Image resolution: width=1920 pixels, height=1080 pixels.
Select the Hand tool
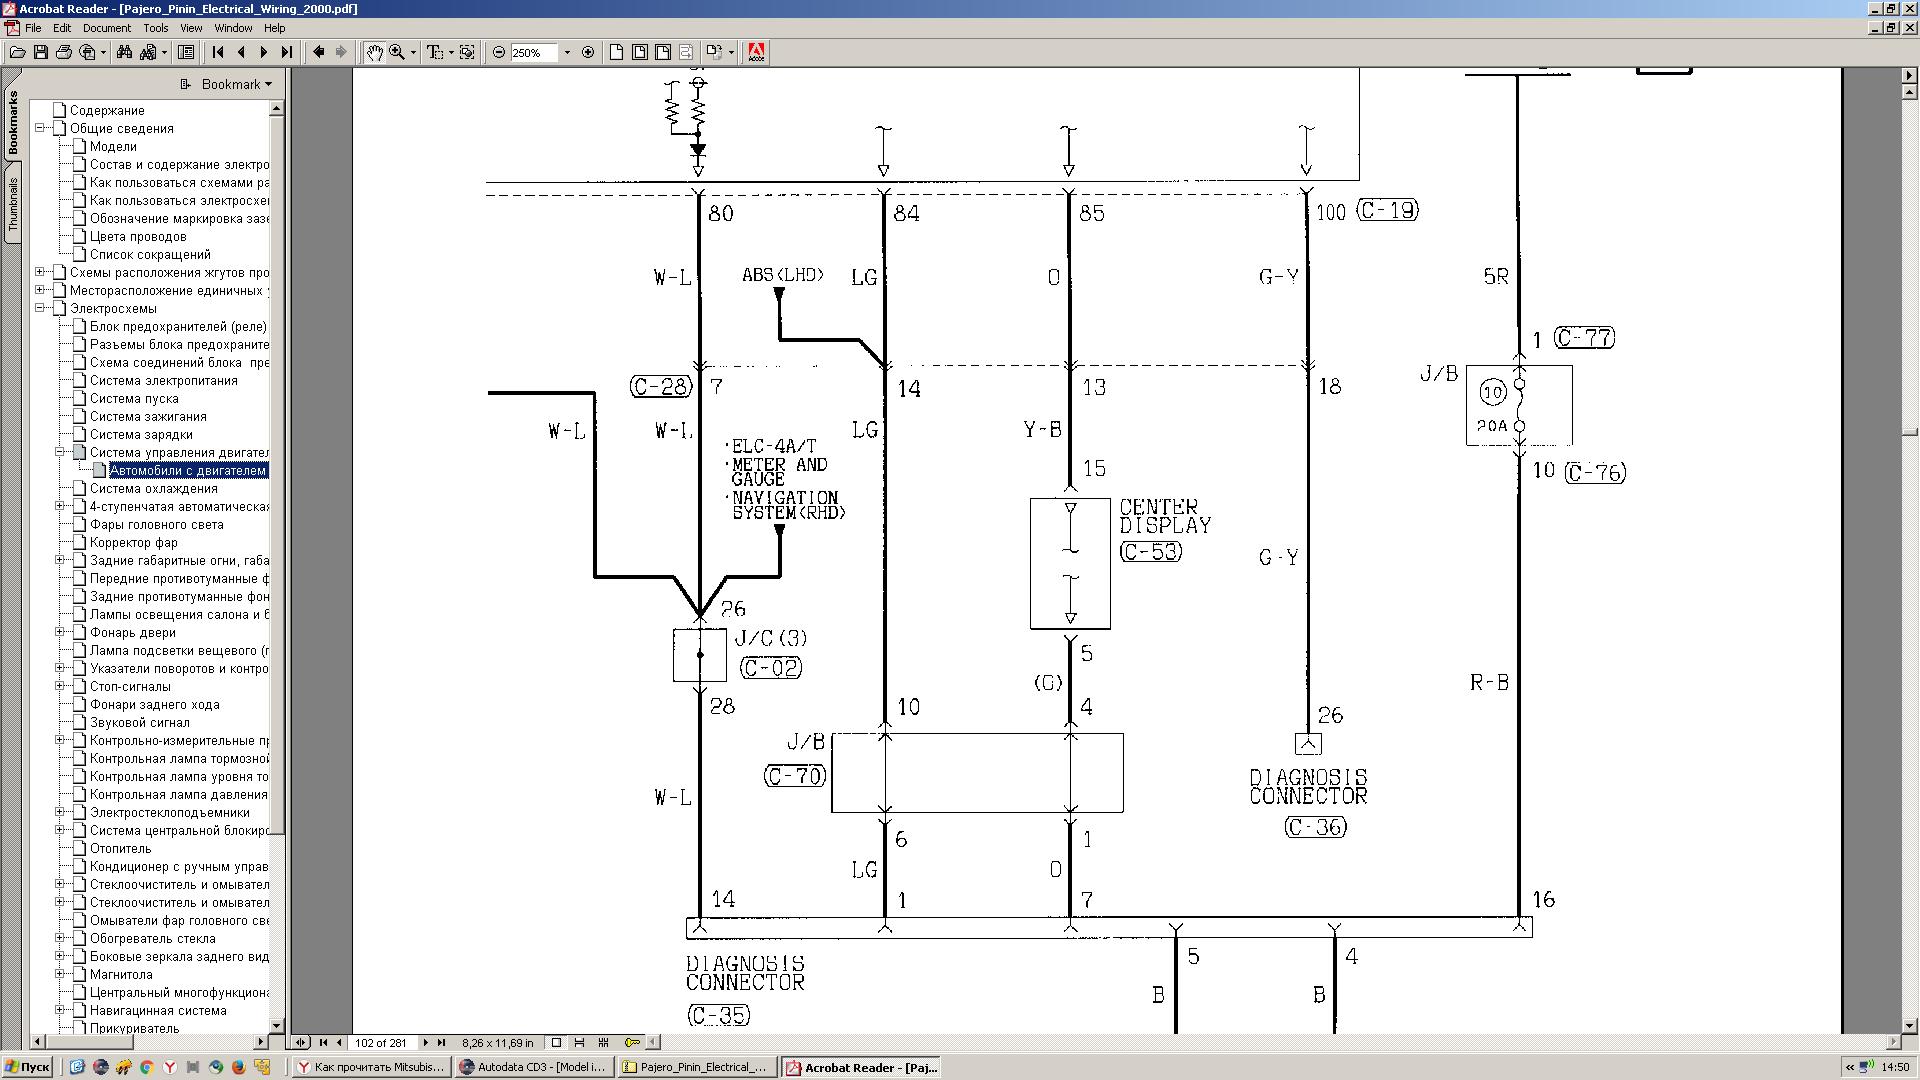(x=373, y=52)
